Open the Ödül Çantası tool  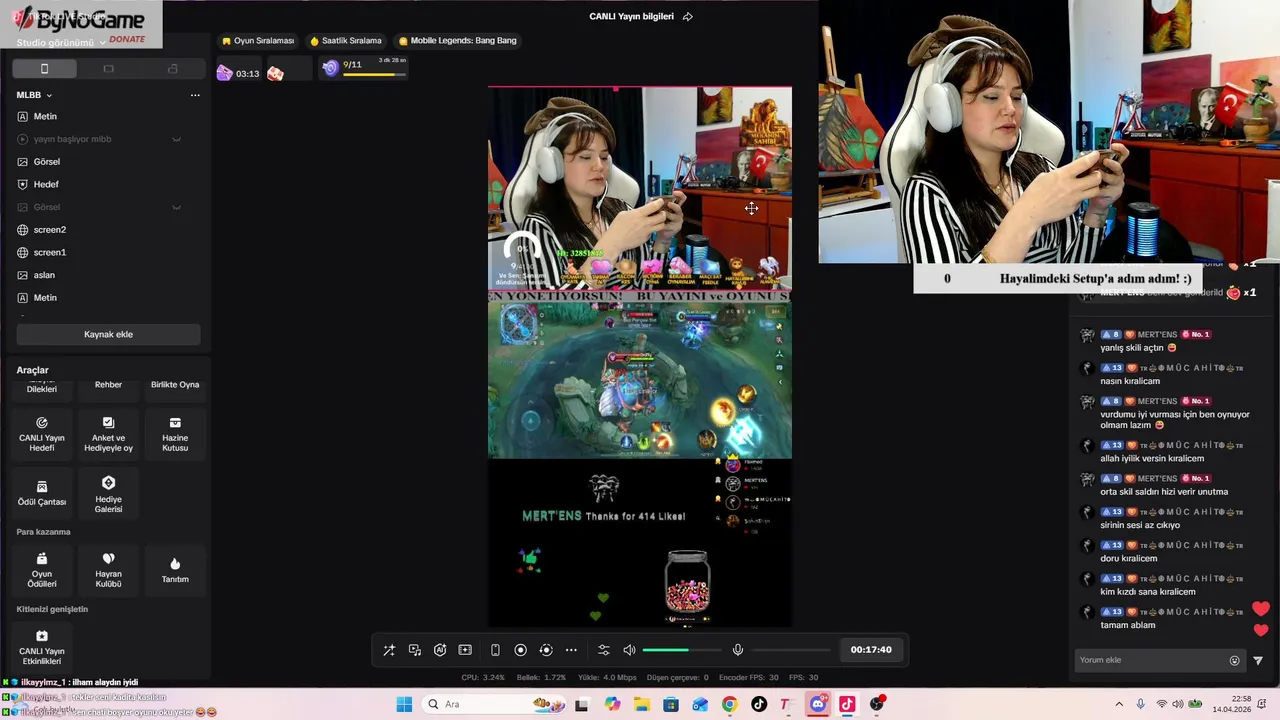pos(42,493)
